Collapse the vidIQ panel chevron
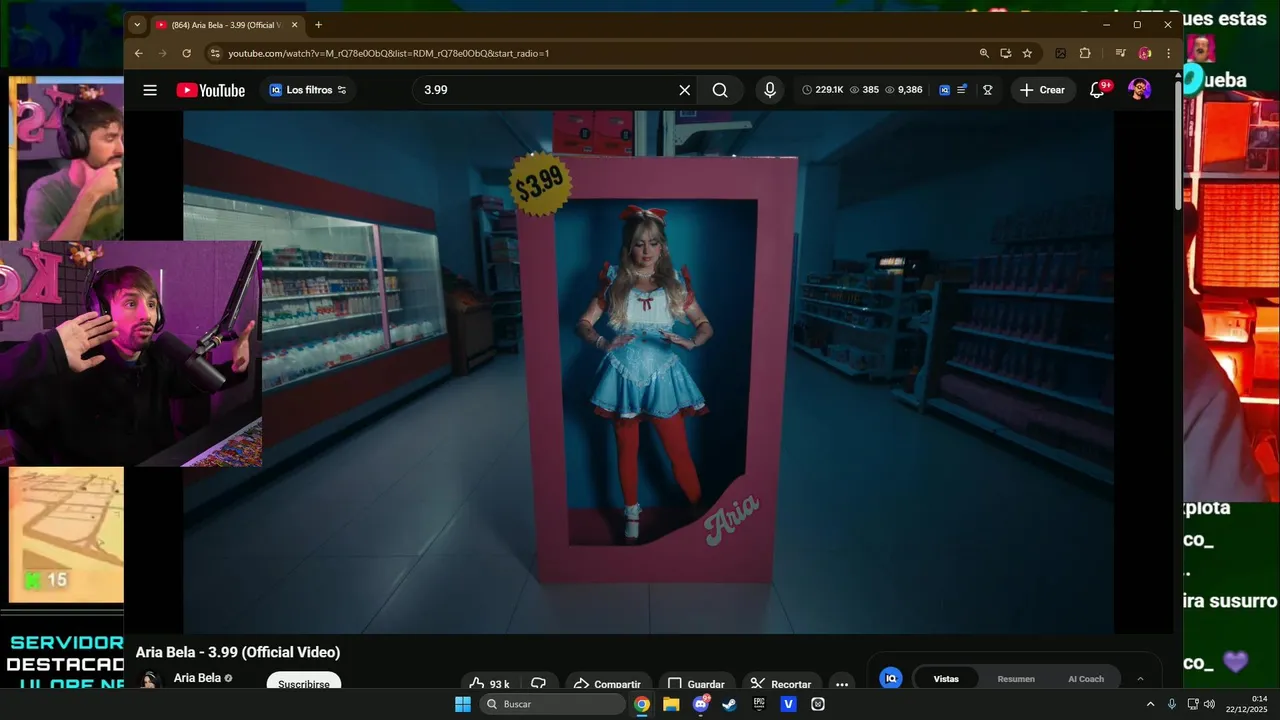The height and width of the screenshot is (720, 1280). (x=1140, y=678)
